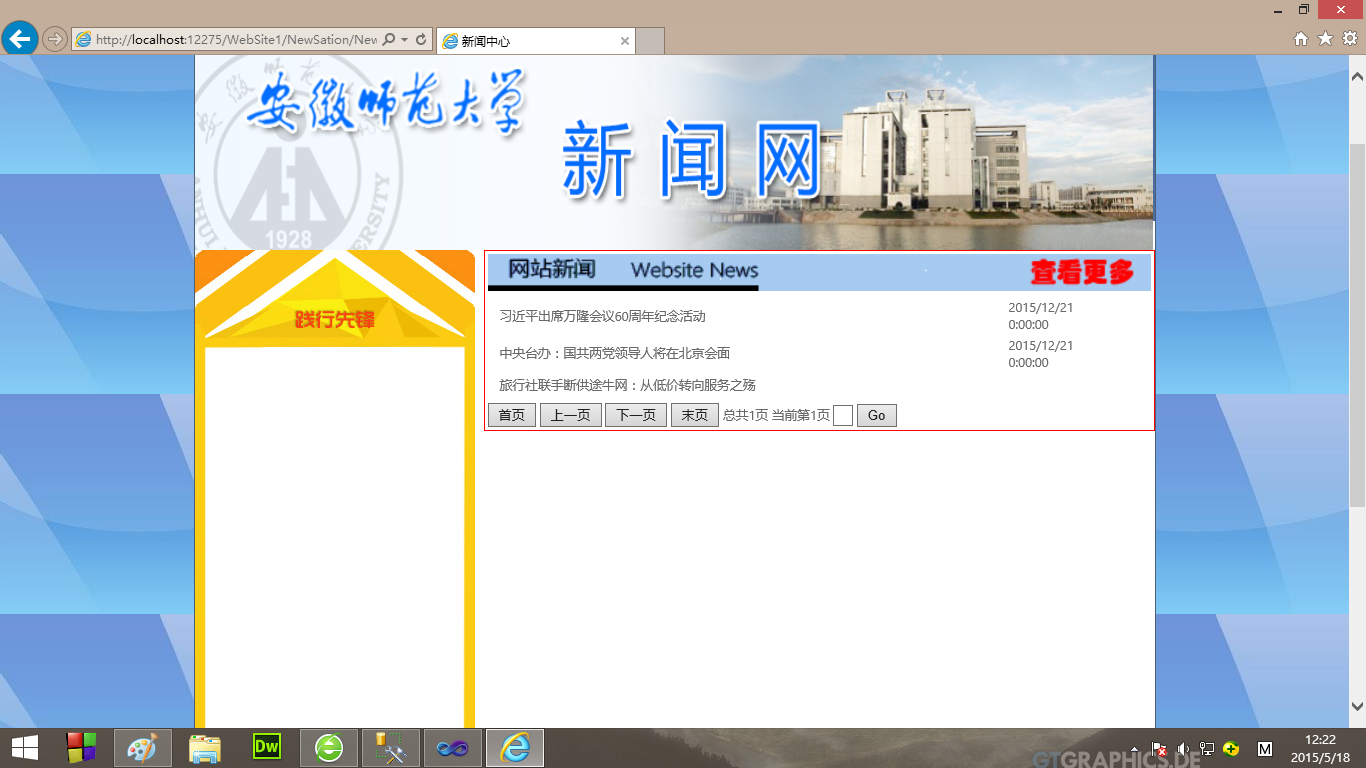Viewport: 1366px width, 768px height.
Task: Click the search magnifier in the address bar
Action: (389, 40)
